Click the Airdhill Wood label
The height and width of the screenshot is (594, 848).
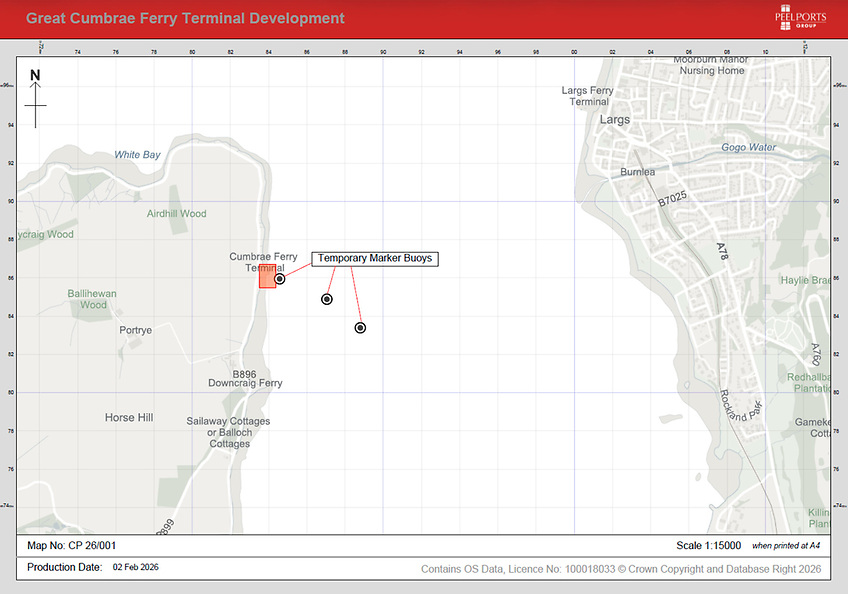point(176,214)
